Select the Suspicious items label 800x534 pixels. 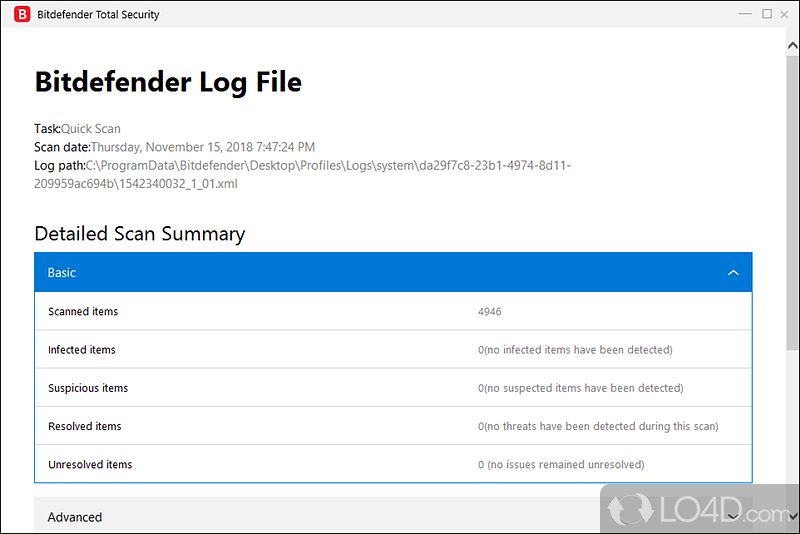pyautogui.click(x=88, y=388)
